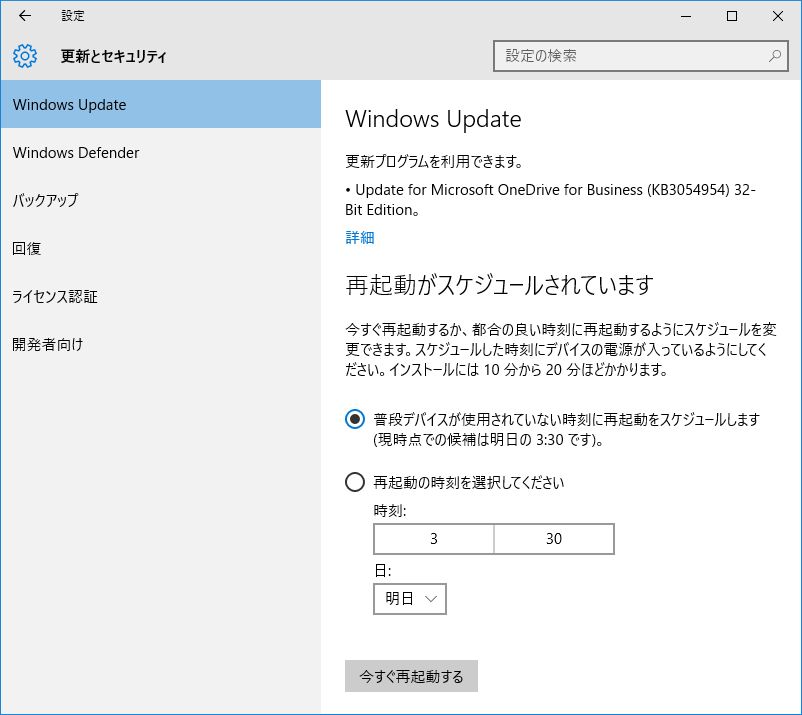Viewport: 802px width, 715px height.
Task: Click the minute field showing 30
Action: (554, 539)
